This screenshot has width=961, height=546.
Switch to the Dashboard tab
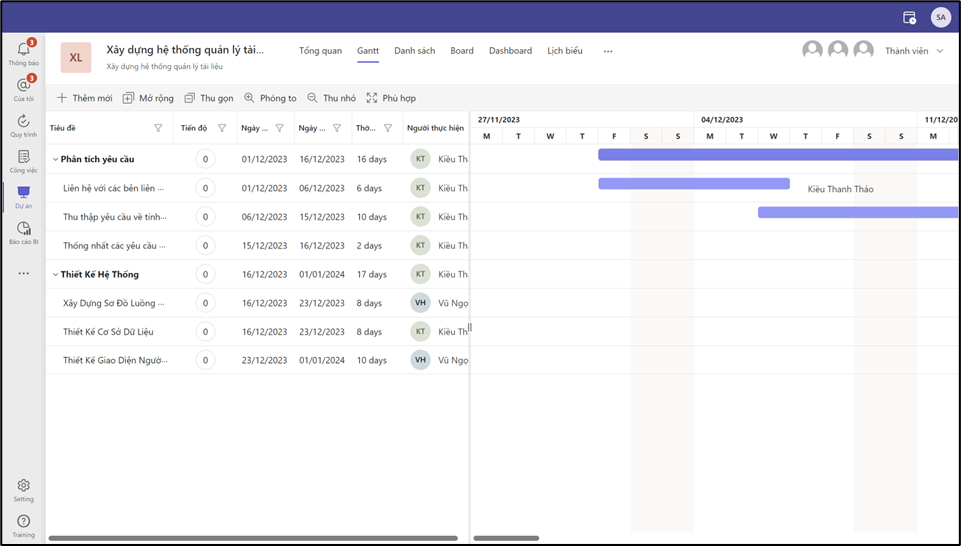click(x=510, y=51)
